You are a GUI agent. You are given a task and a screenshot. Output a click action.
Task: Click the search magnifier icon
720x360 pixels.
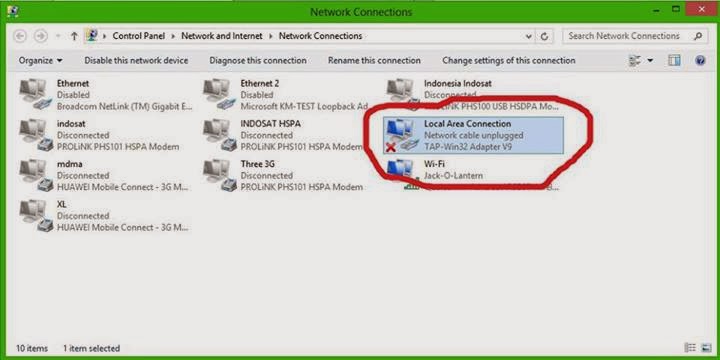coord(698,36)
